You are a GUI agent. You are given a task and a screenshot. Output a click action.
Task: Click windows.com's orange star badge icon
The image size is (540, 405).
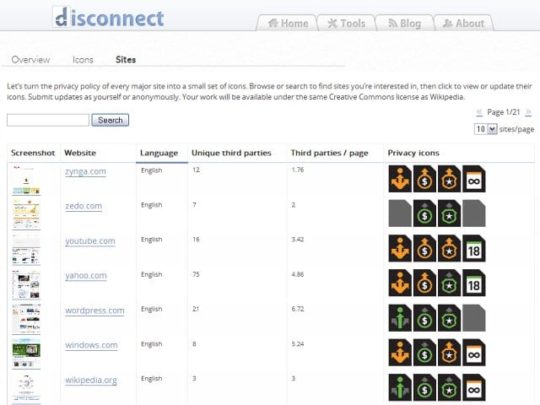pyautogui.click(x=449, y=353)
